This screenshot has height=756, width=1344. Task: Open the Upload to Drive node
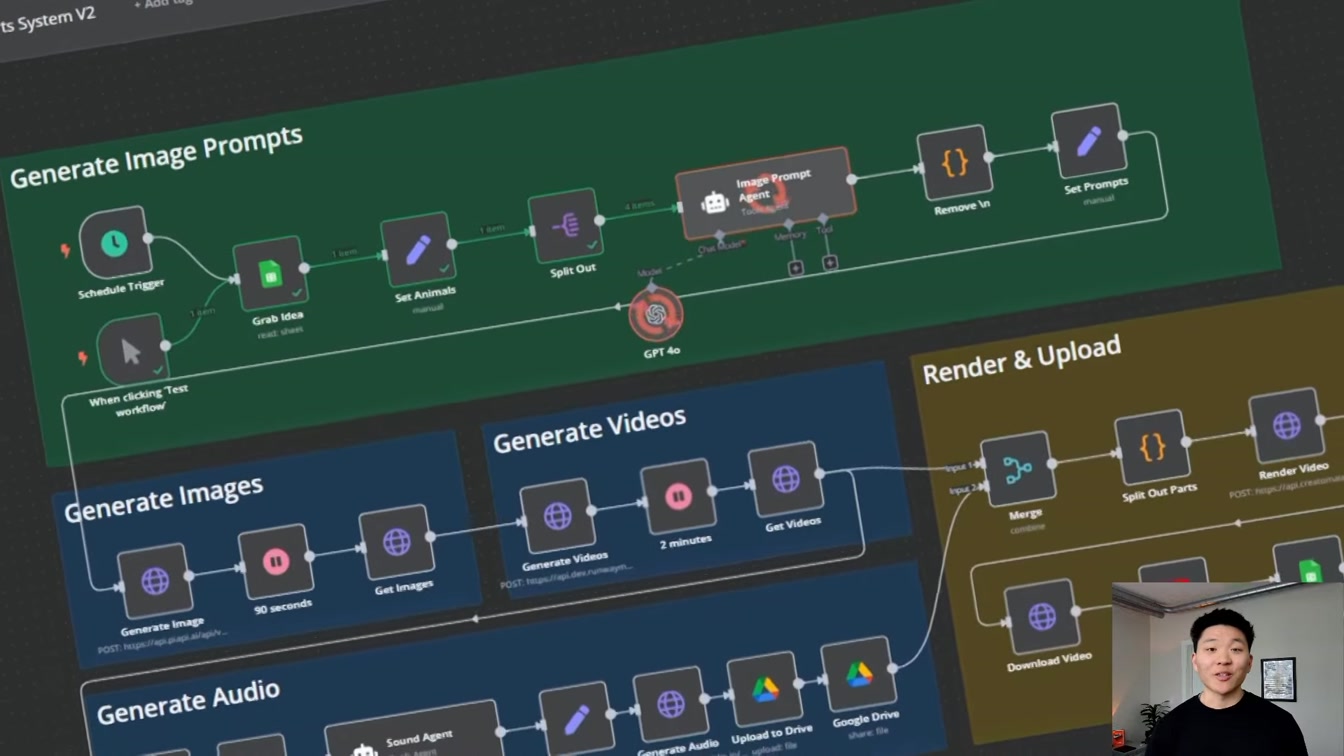coord(765,689)
